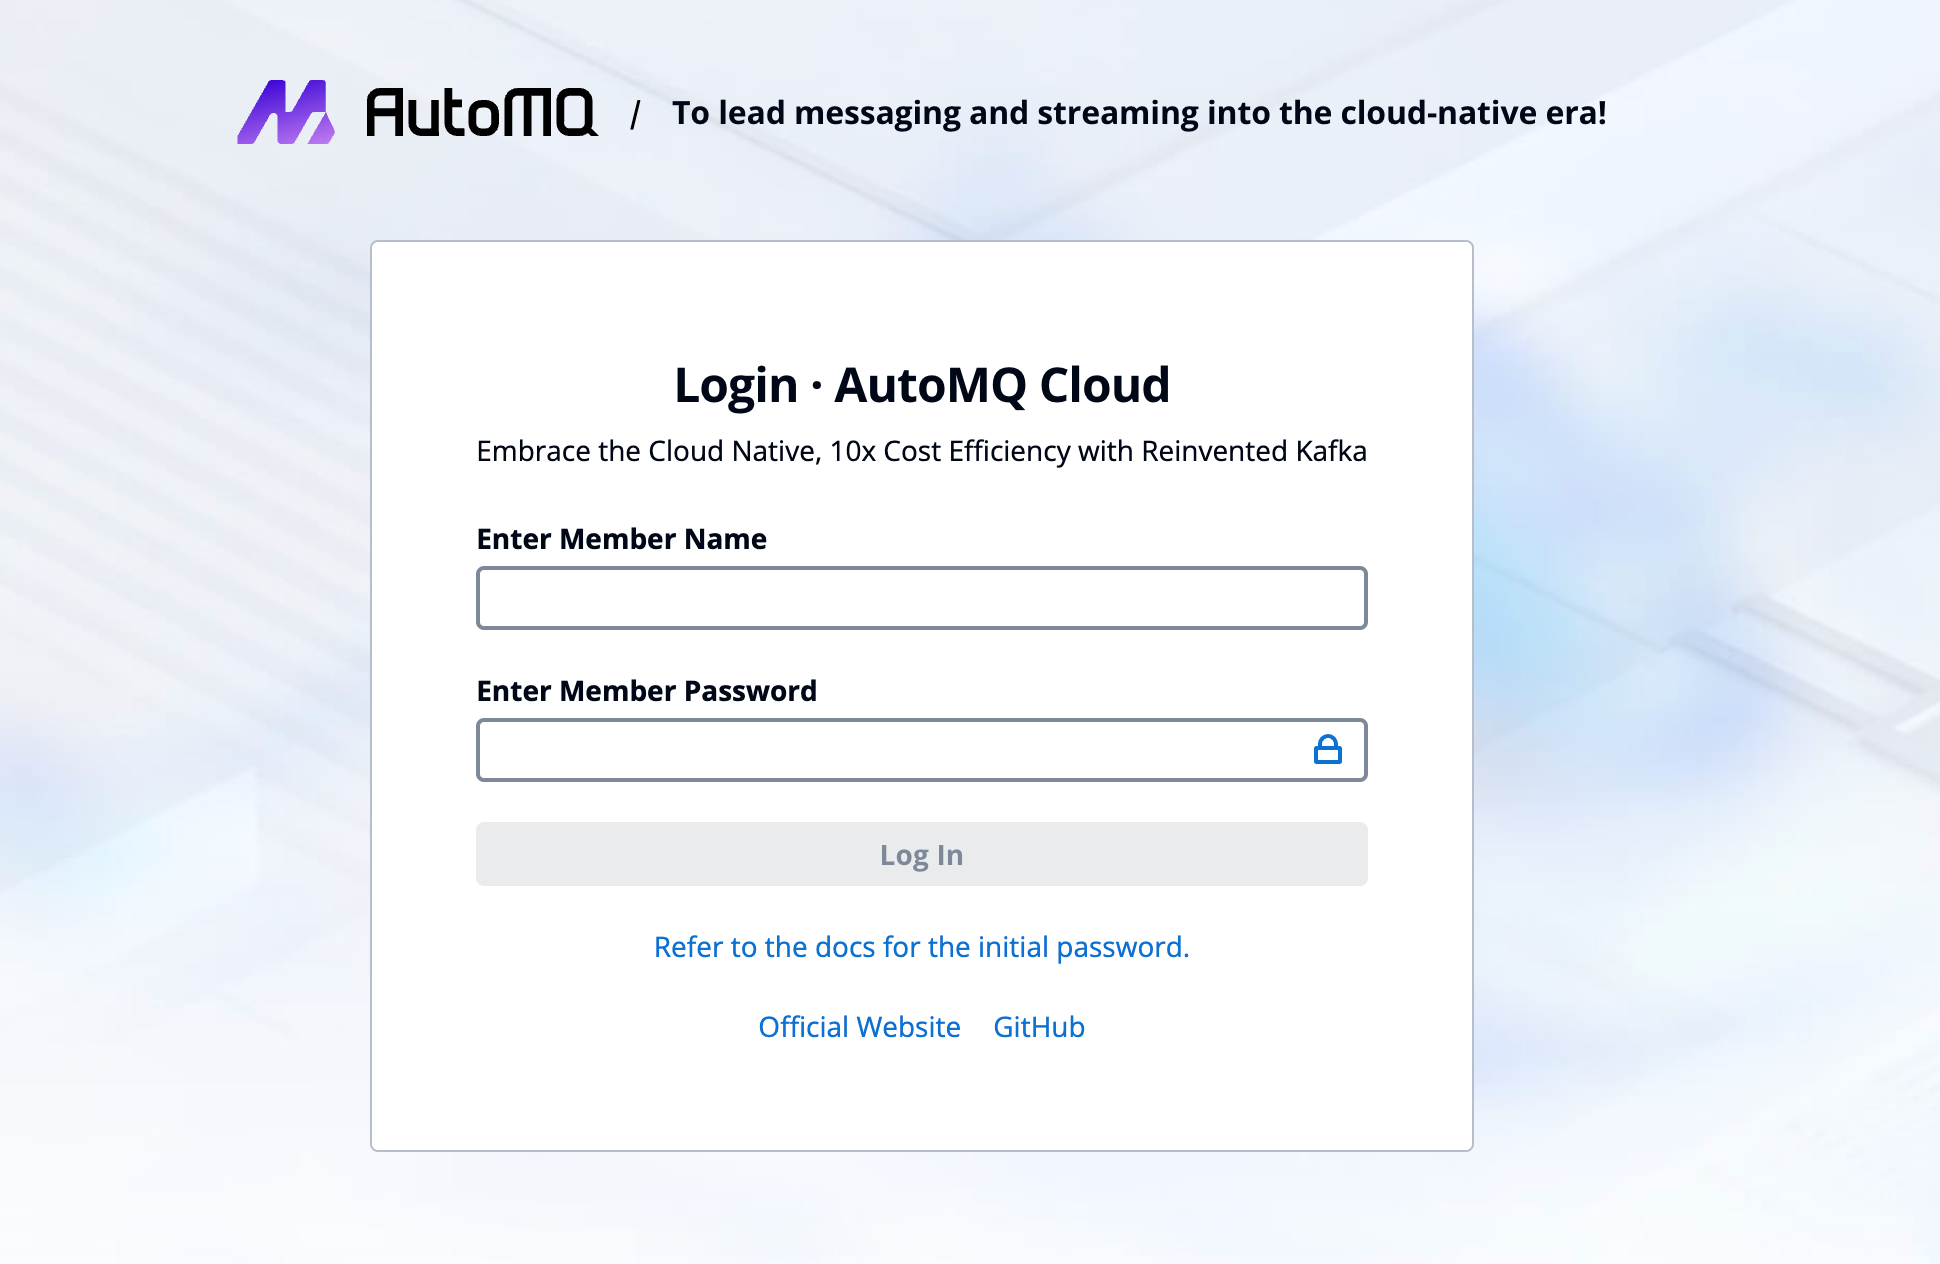Image resolution: width=1940 pixels, height=1264 pixels.
Task: Open the Official Website link
Action: click(859, 1027)
